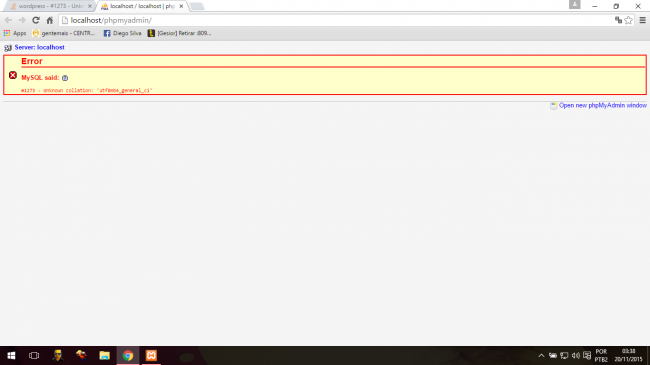Click Open new phpMyAdmin window link

pos(602,105)
